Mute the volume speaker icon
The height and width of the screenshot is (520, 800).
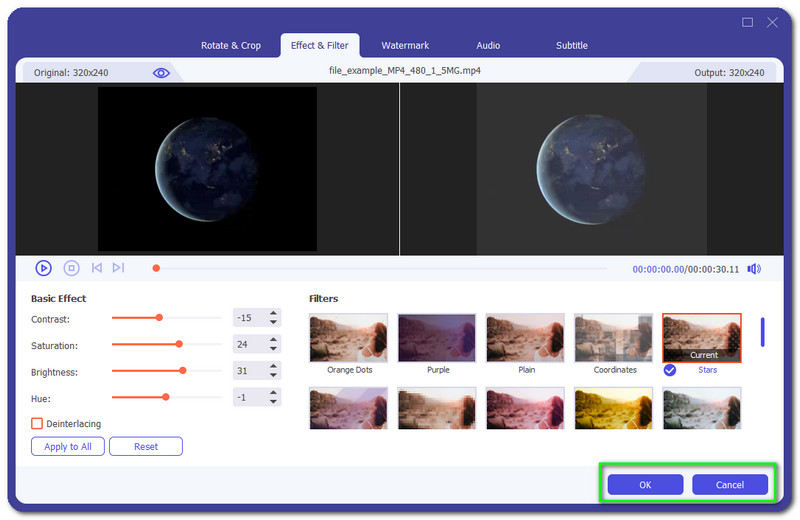(753, 269)
